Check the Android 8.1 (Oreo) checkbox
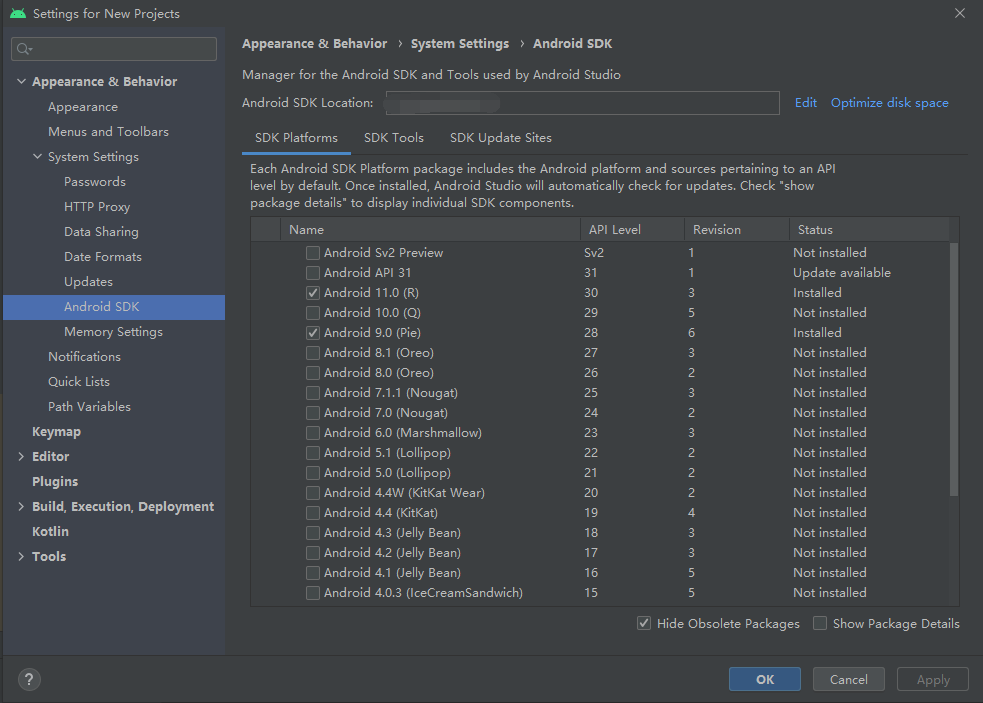The height and width of the screenshot is (703, 983). tap(312, 353)
